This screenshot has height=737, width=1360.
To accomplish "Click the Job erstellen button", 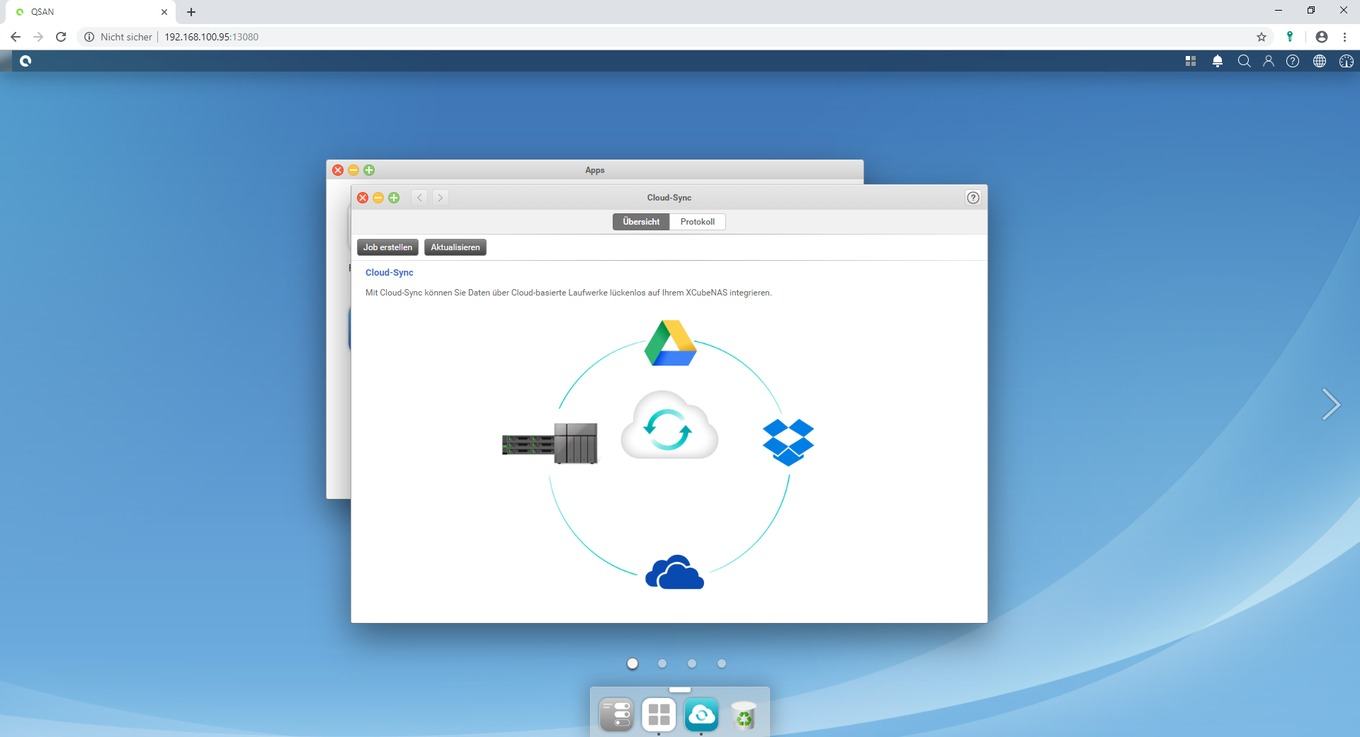I will click(387, 247).
